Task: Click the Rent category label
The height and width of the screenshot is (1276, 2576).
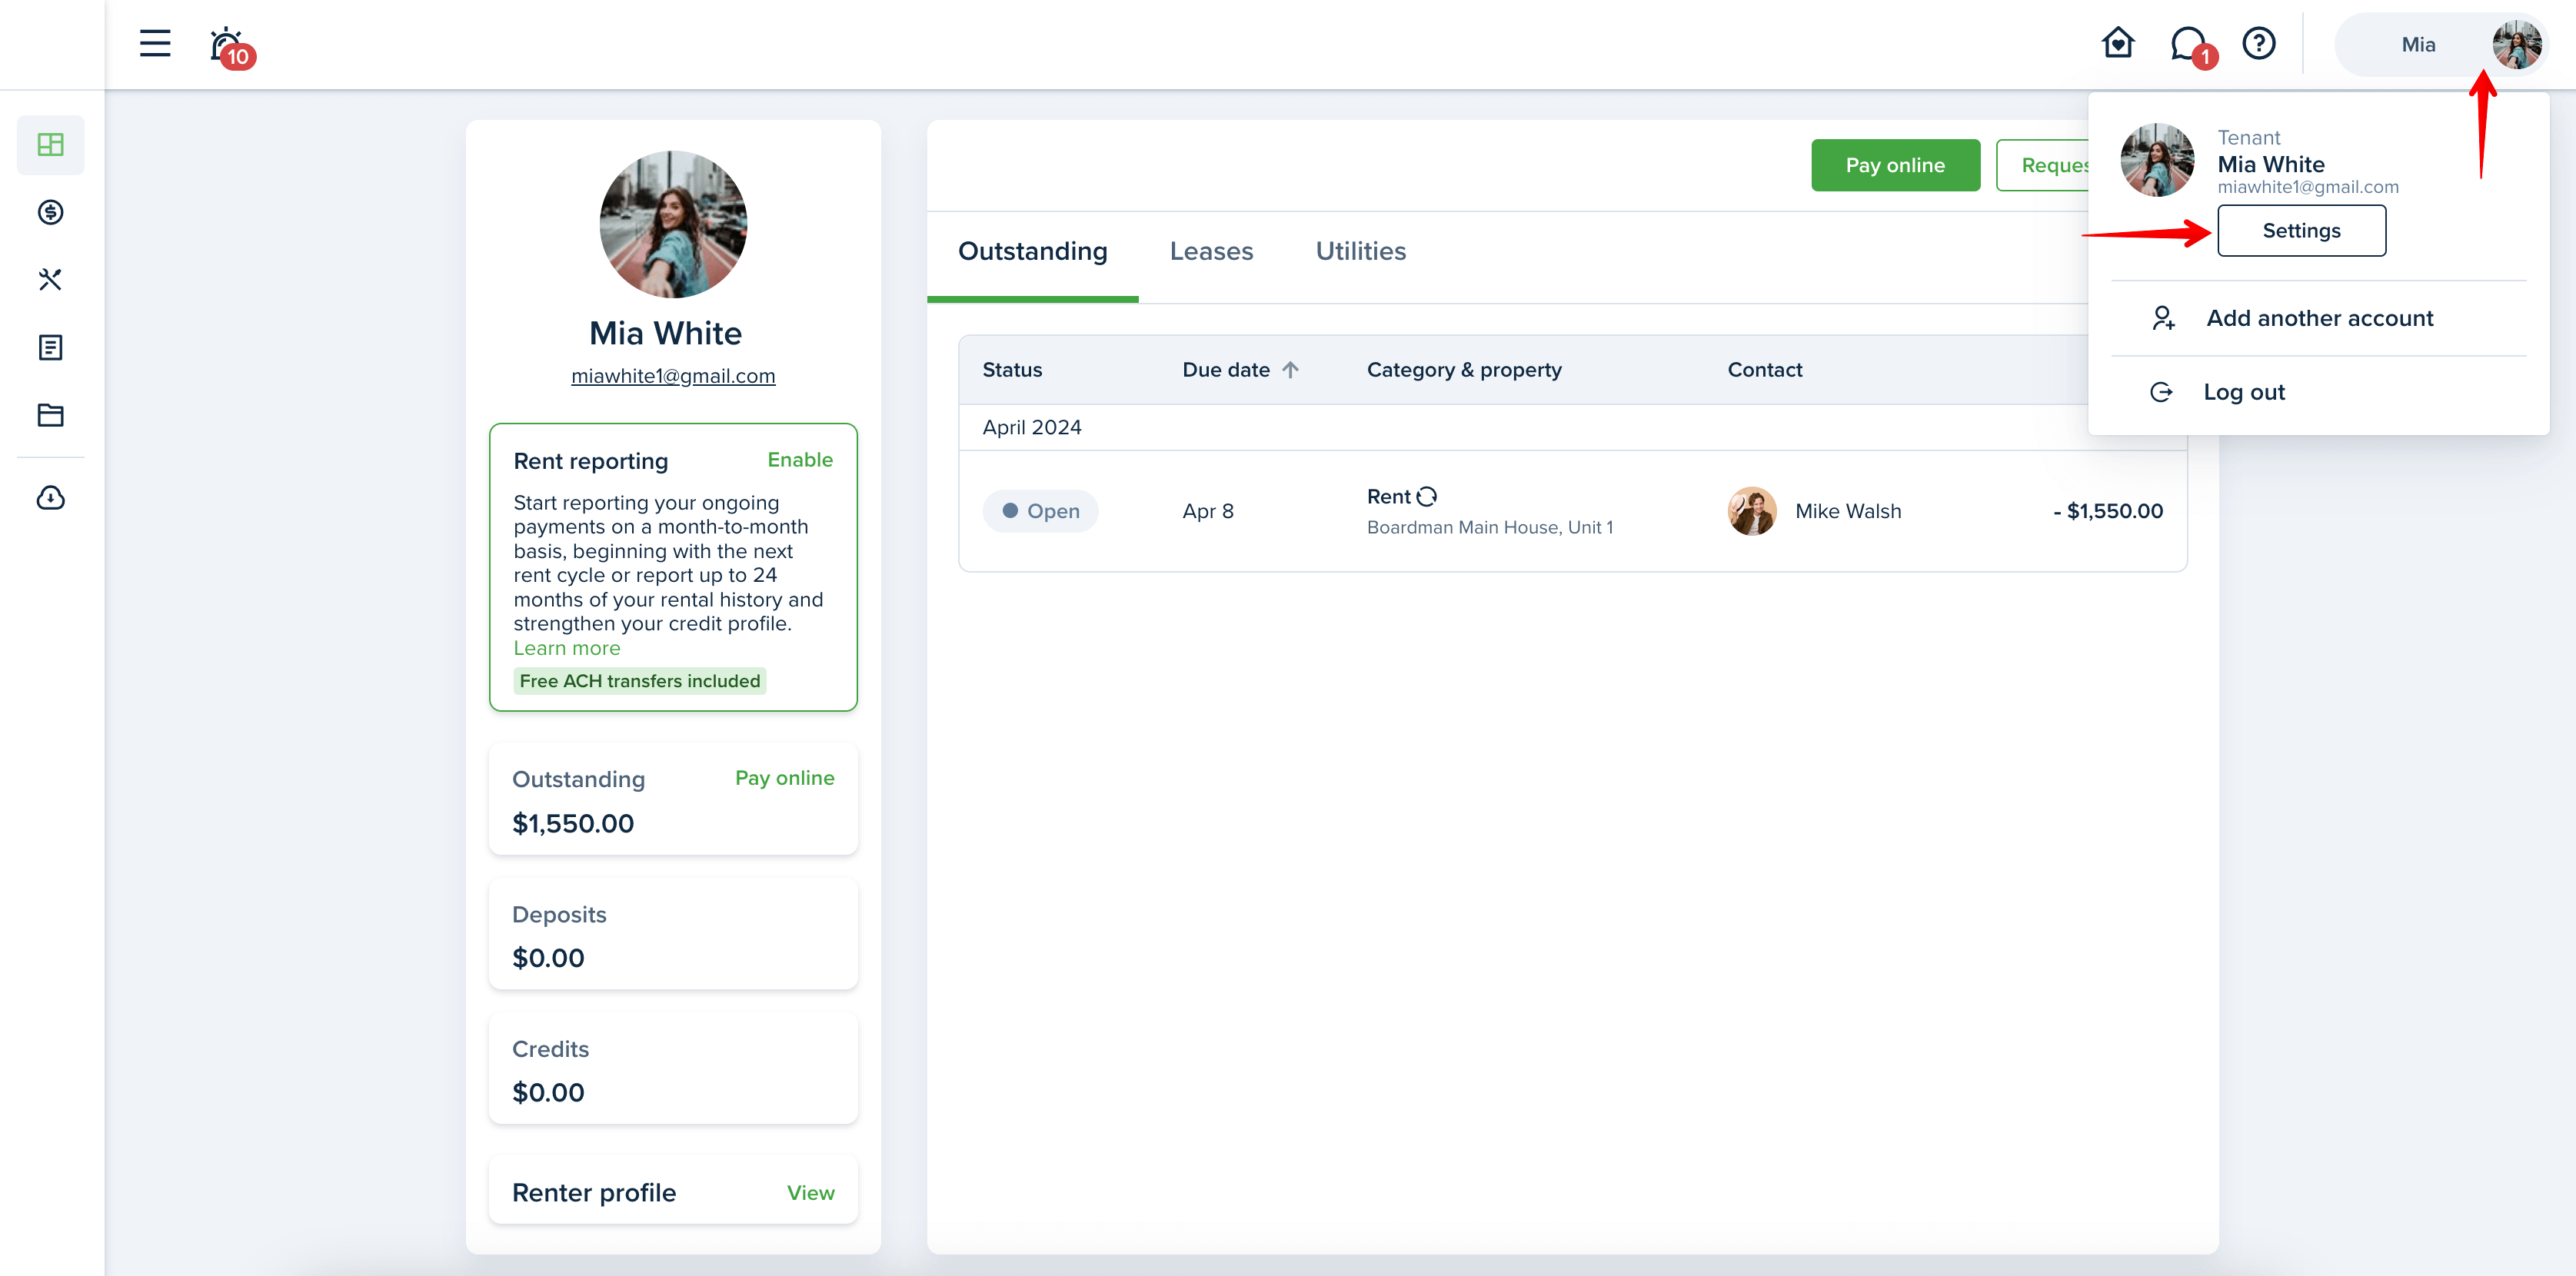Action: (1389, 497)
